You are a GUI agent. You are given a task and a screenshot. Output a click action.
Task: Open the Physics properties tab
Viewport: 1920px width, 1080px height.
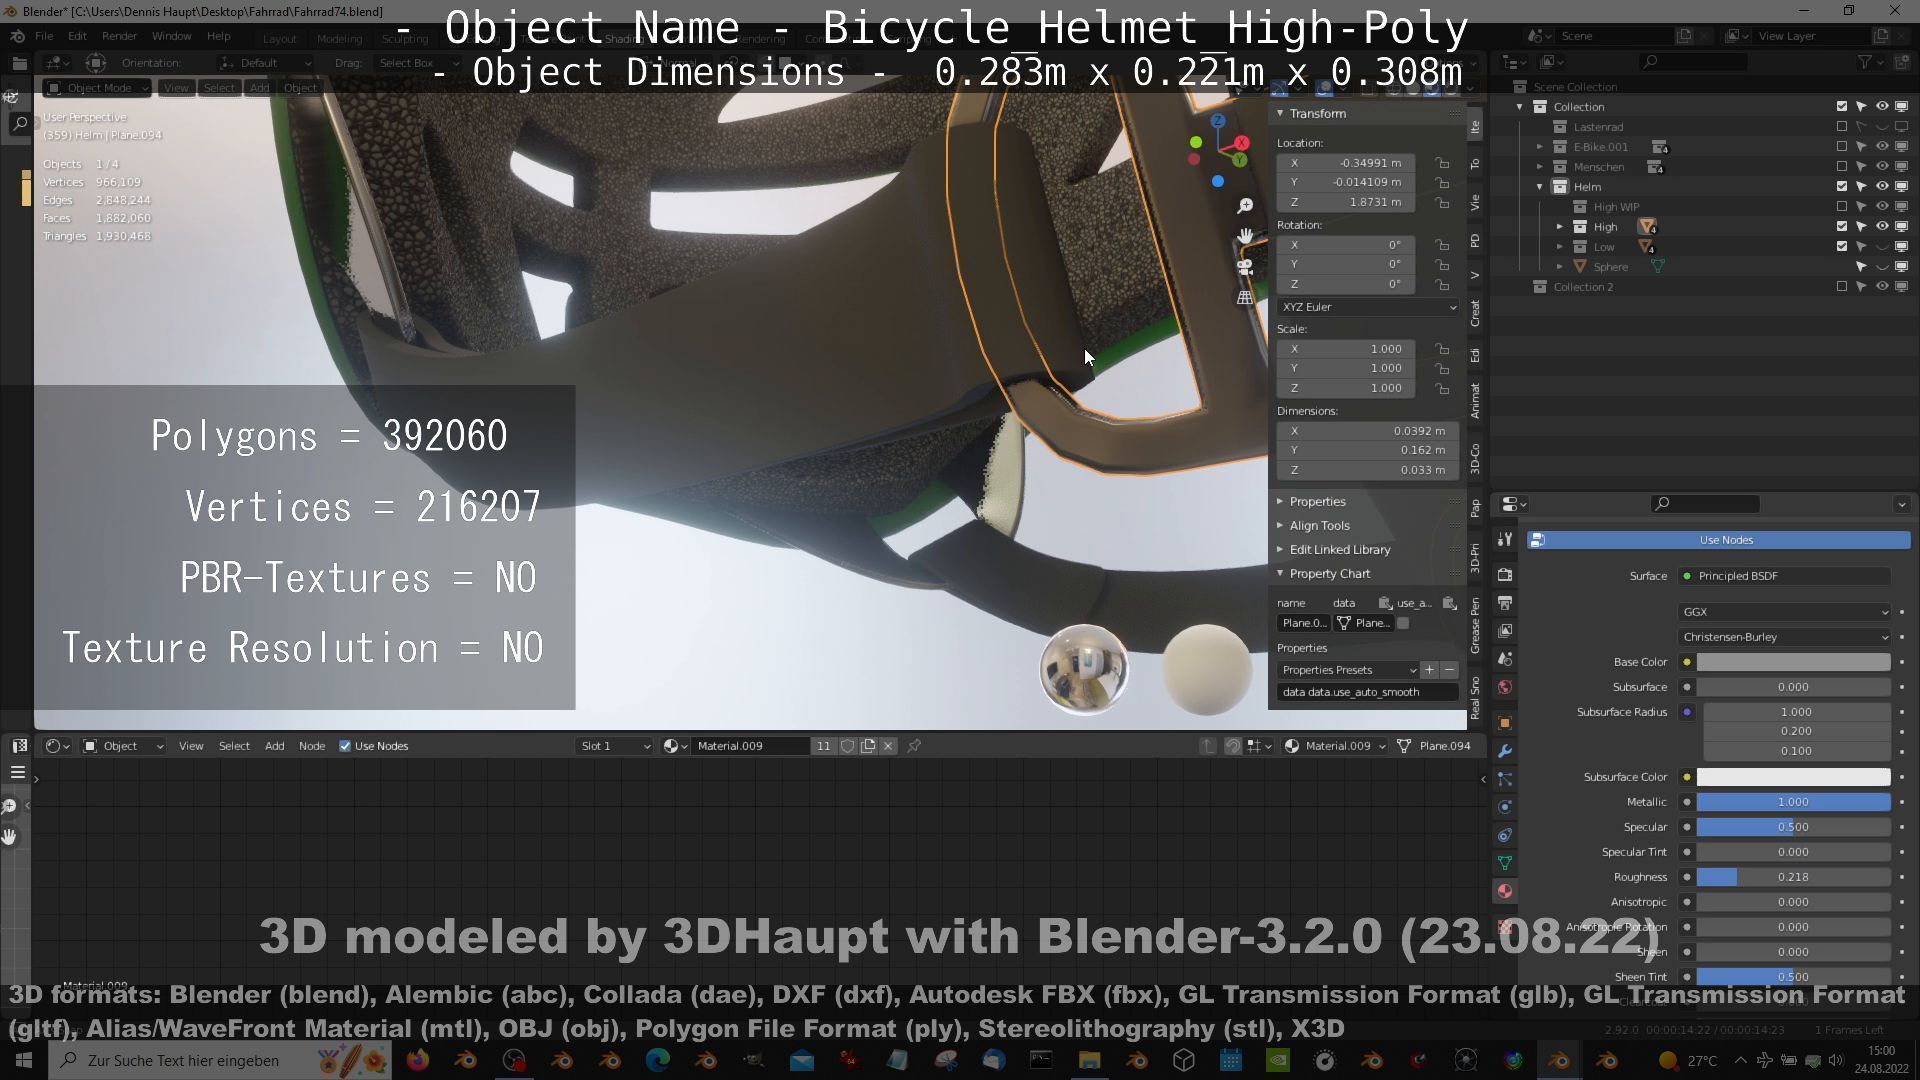point(1505,807)
